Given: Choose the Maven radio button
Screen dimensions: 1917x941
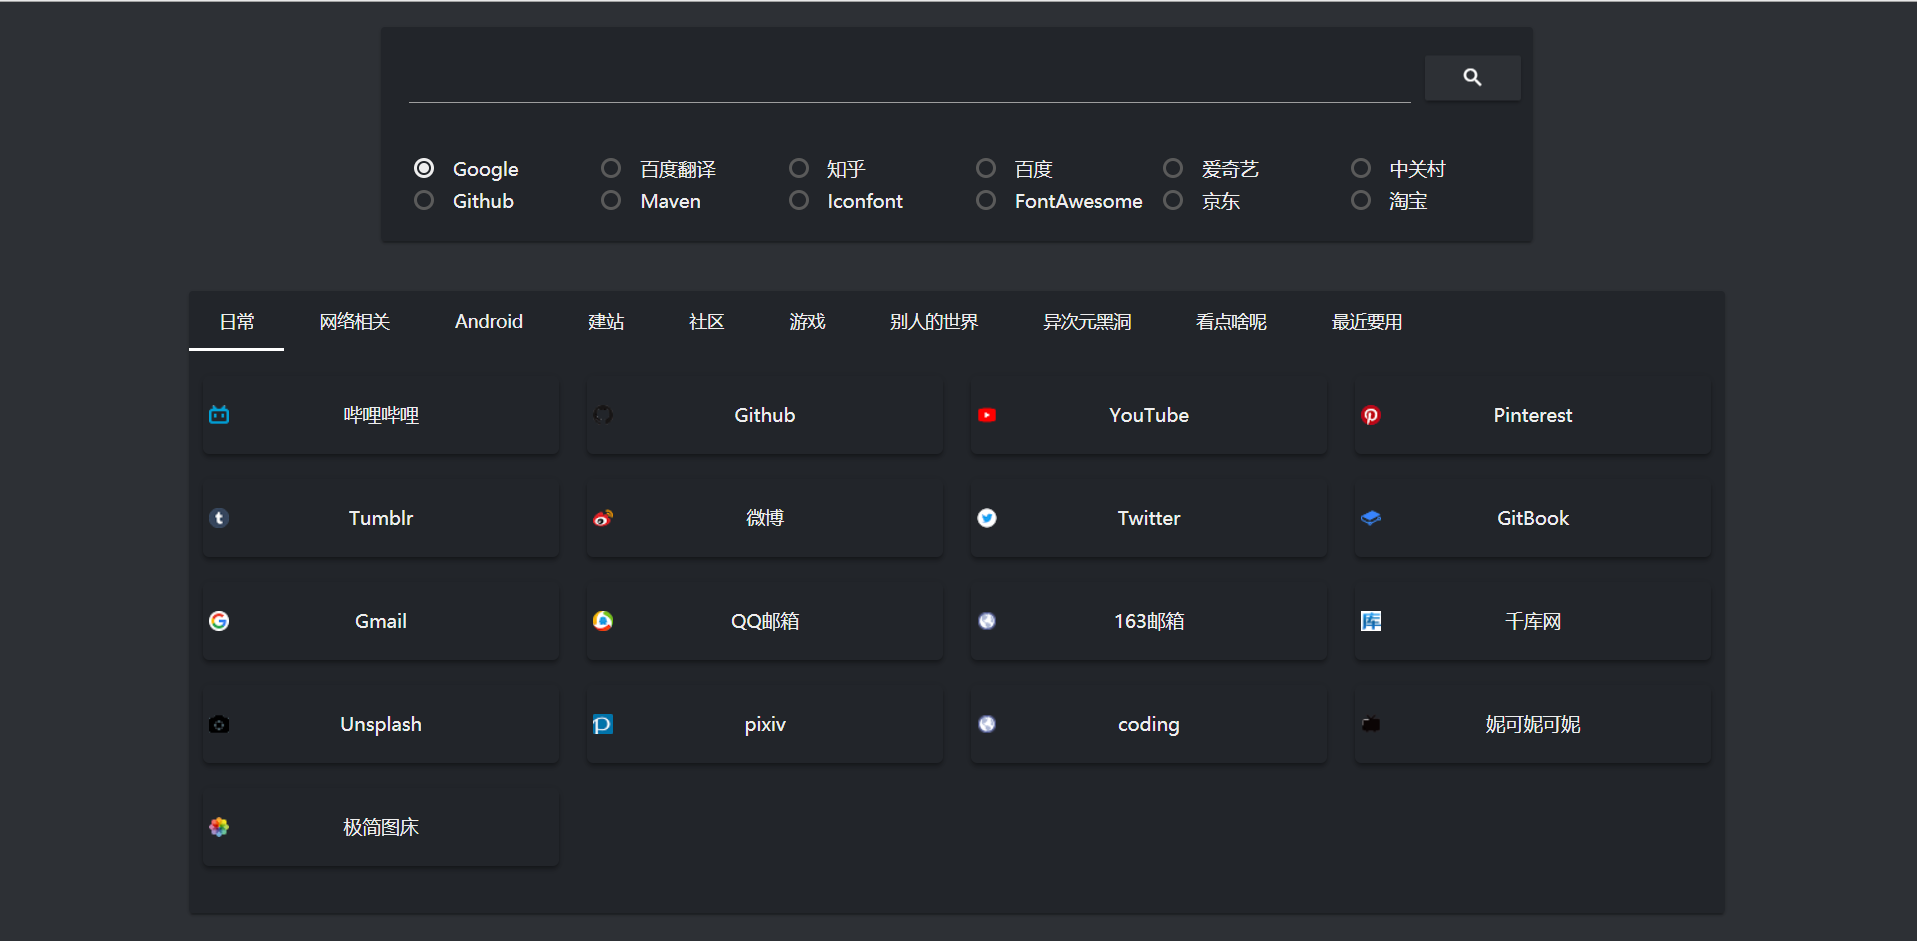Looking at the screenshot, I should pyautogui.click(x=611, y=200).
